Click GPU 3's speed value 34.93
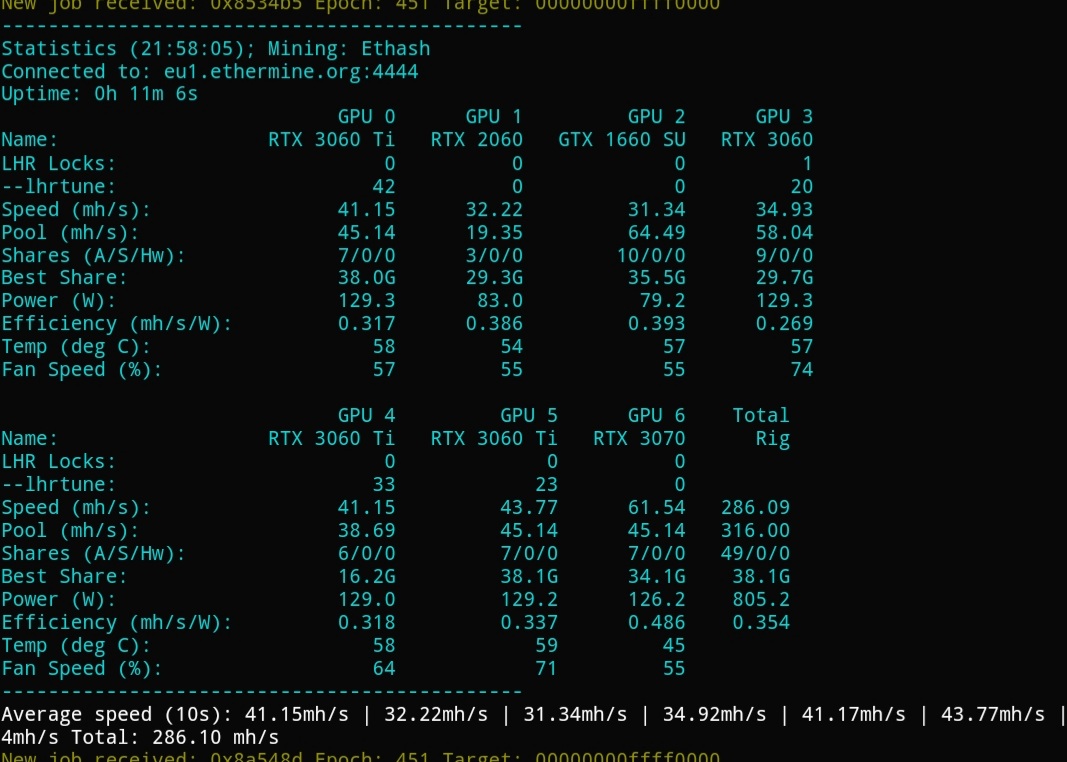The width and height of the screenshot is (1067, 762). click(x=784, y=210)
